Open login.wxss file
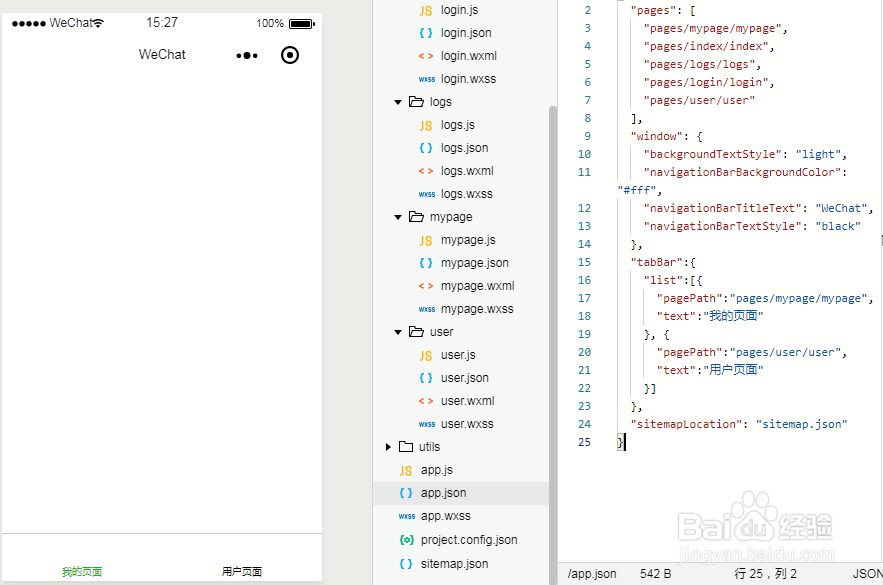 tap(468, 79)
